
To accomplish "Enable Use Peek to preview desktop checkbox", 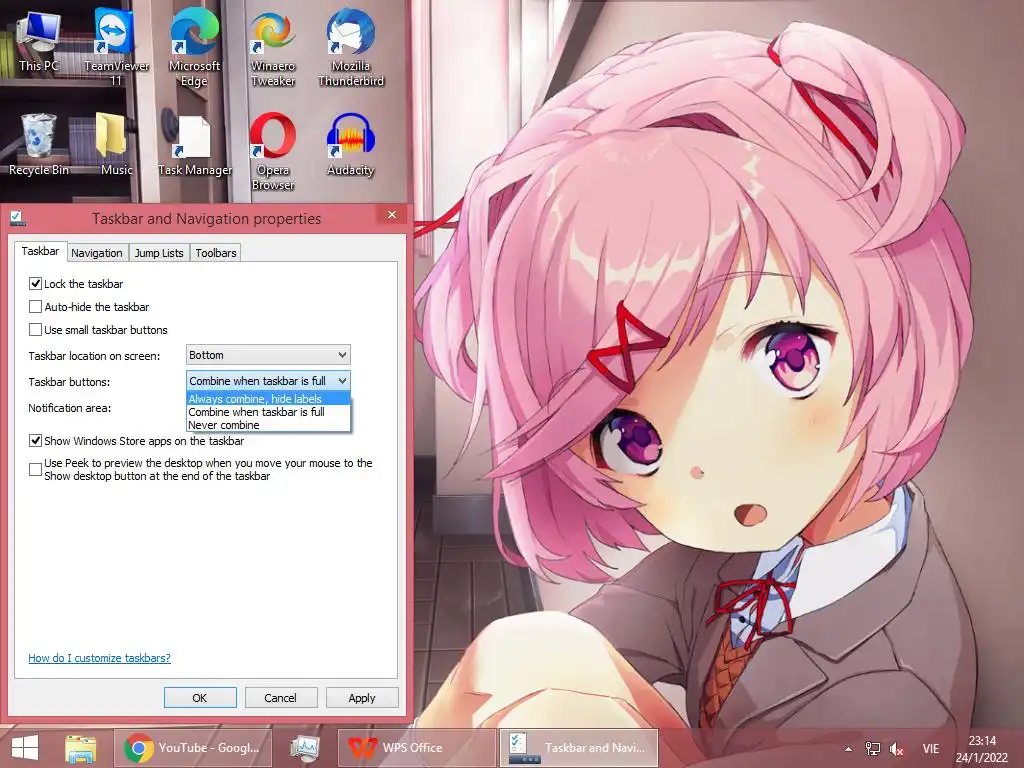I will [x=35, y=470].
